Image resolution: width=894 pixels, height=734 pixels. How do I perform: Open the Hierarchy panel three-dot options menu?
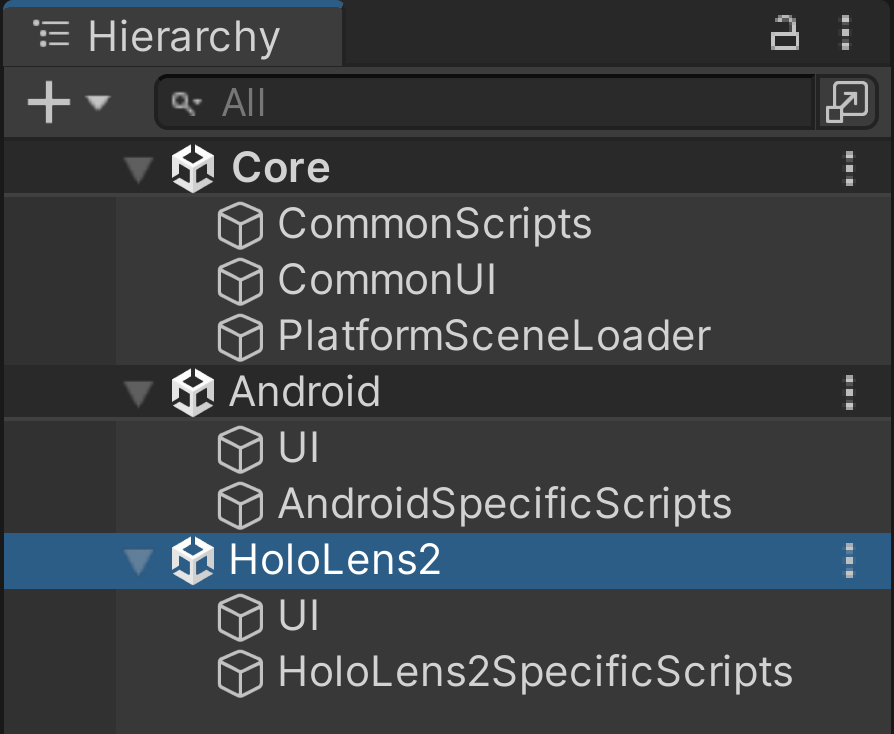846,33
